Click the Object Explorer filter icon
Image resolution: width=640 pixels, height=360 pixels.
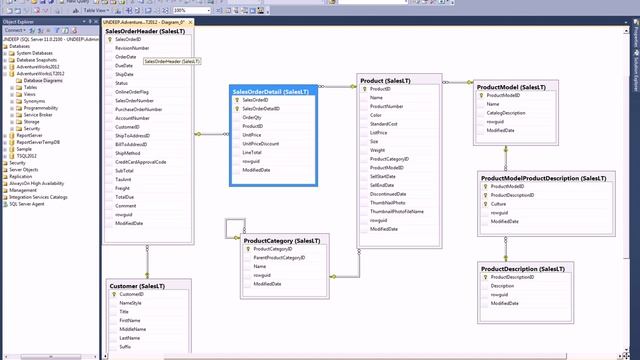click(58, 30)
